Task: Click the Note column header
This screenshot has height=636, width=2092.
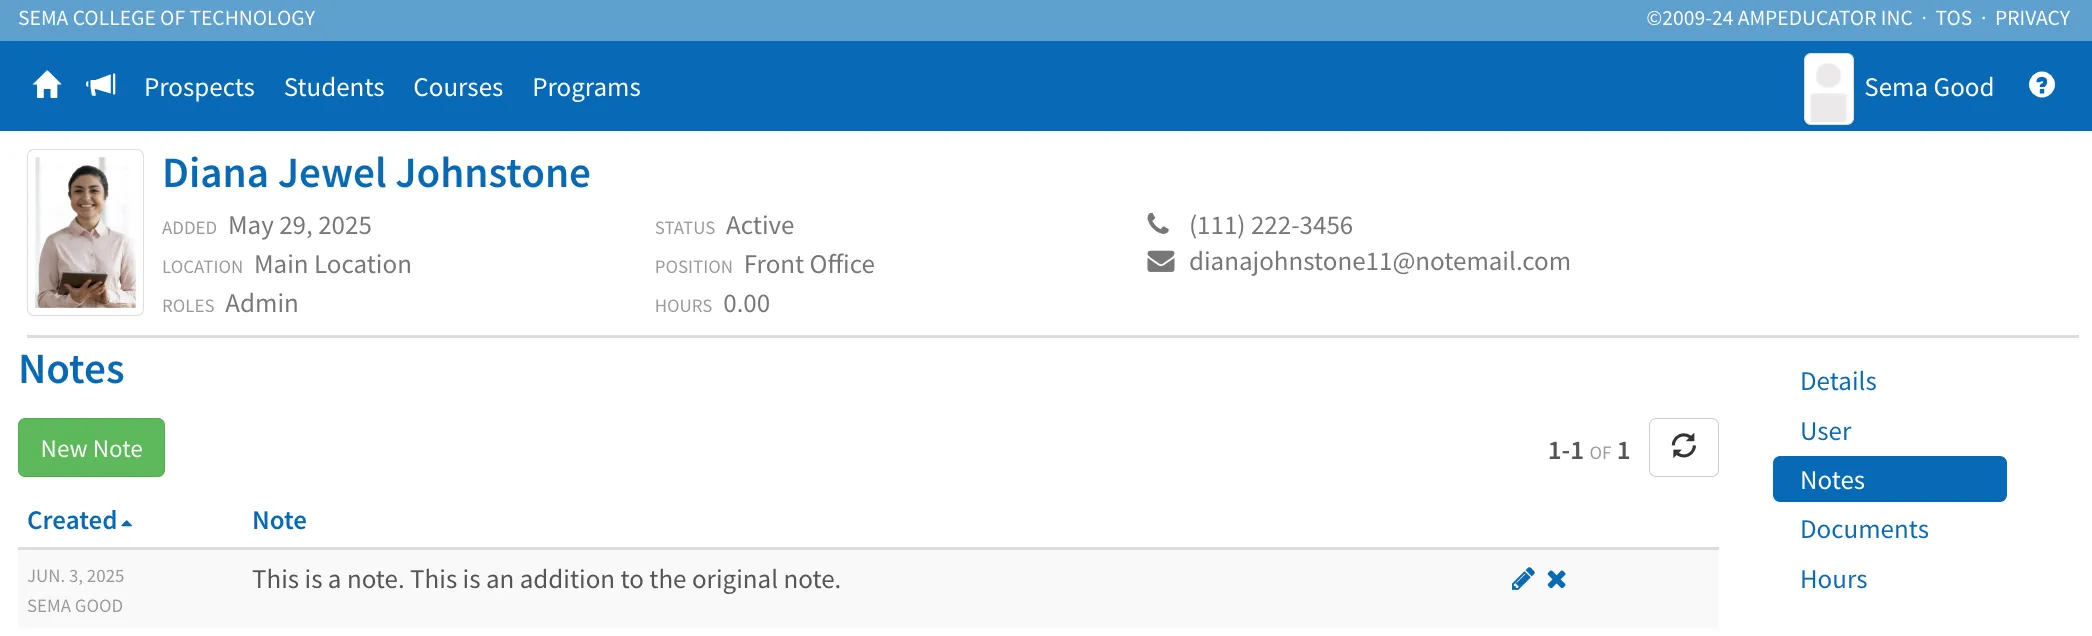Action: [279, 520]
